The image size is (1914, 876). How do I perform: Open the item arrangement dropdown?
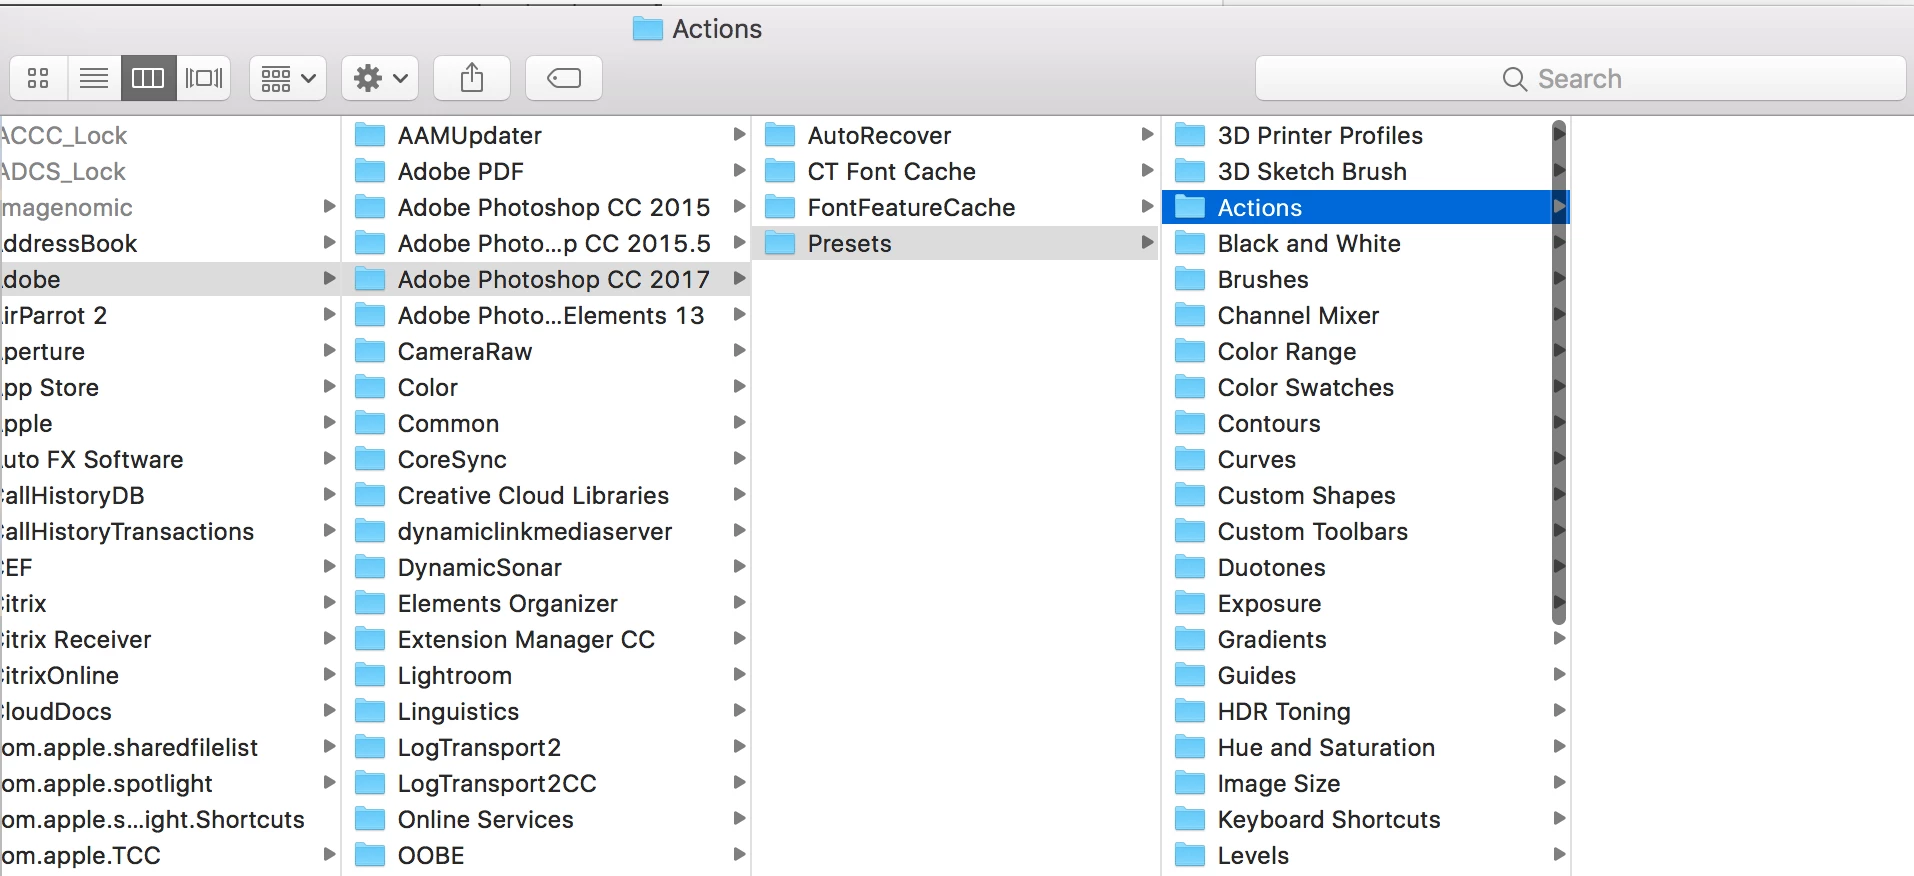click(x=288, y=78)
